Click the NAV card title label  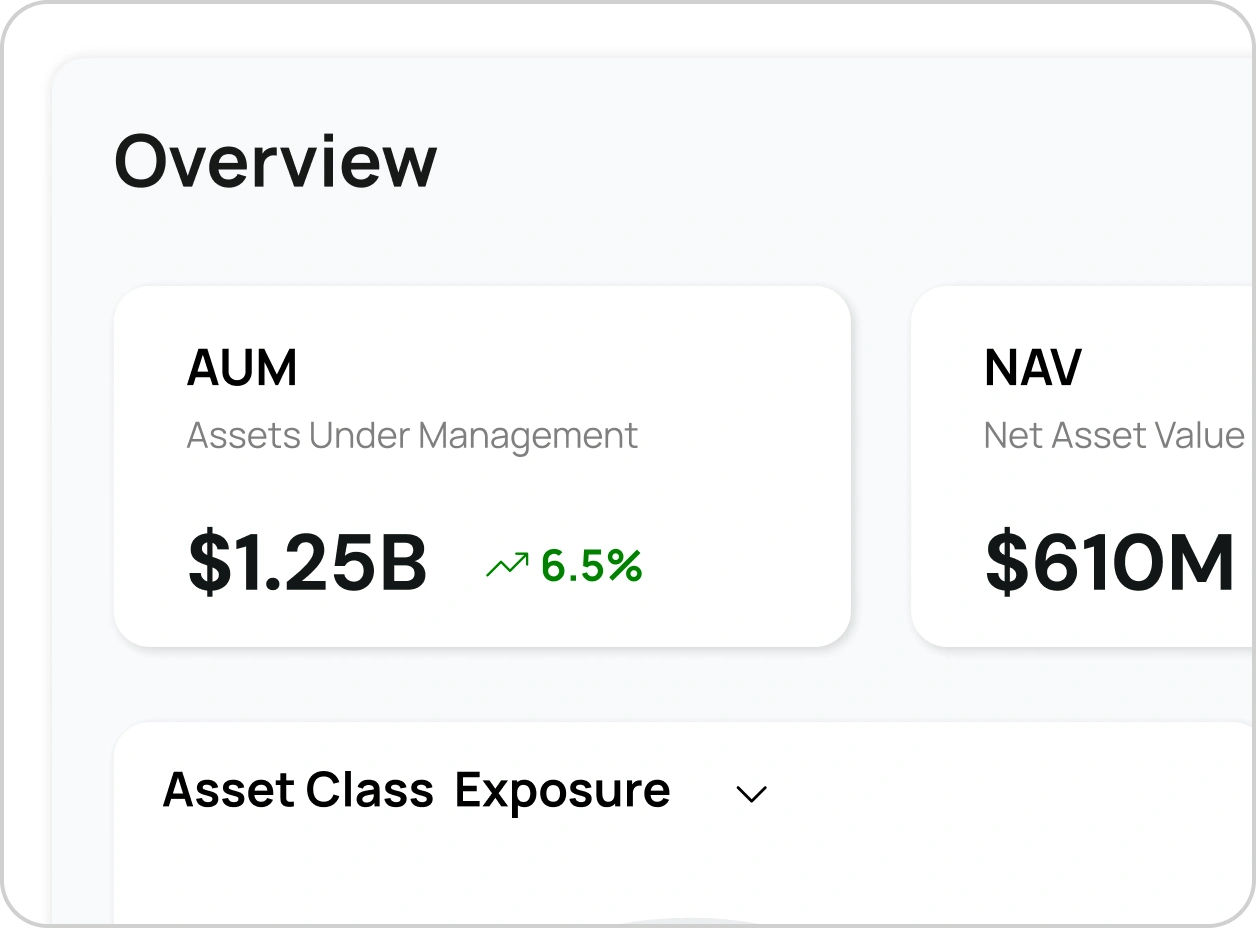1031,367
